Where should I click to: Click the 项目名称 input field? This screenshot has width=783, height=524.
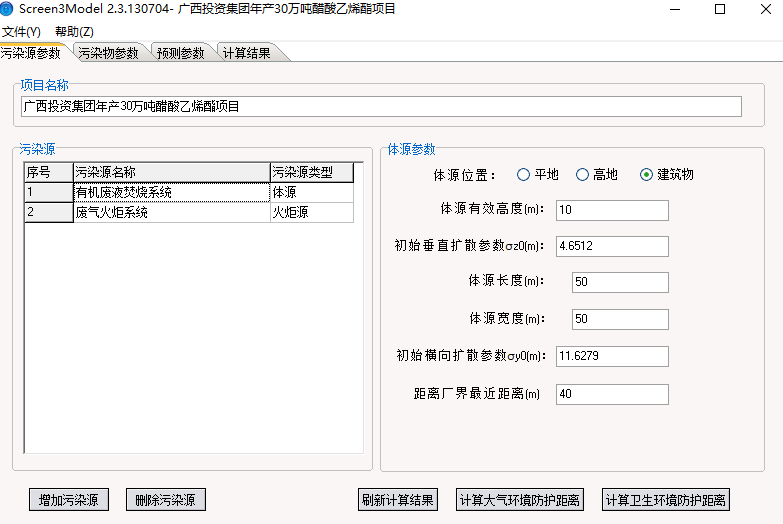click(382, 106)
